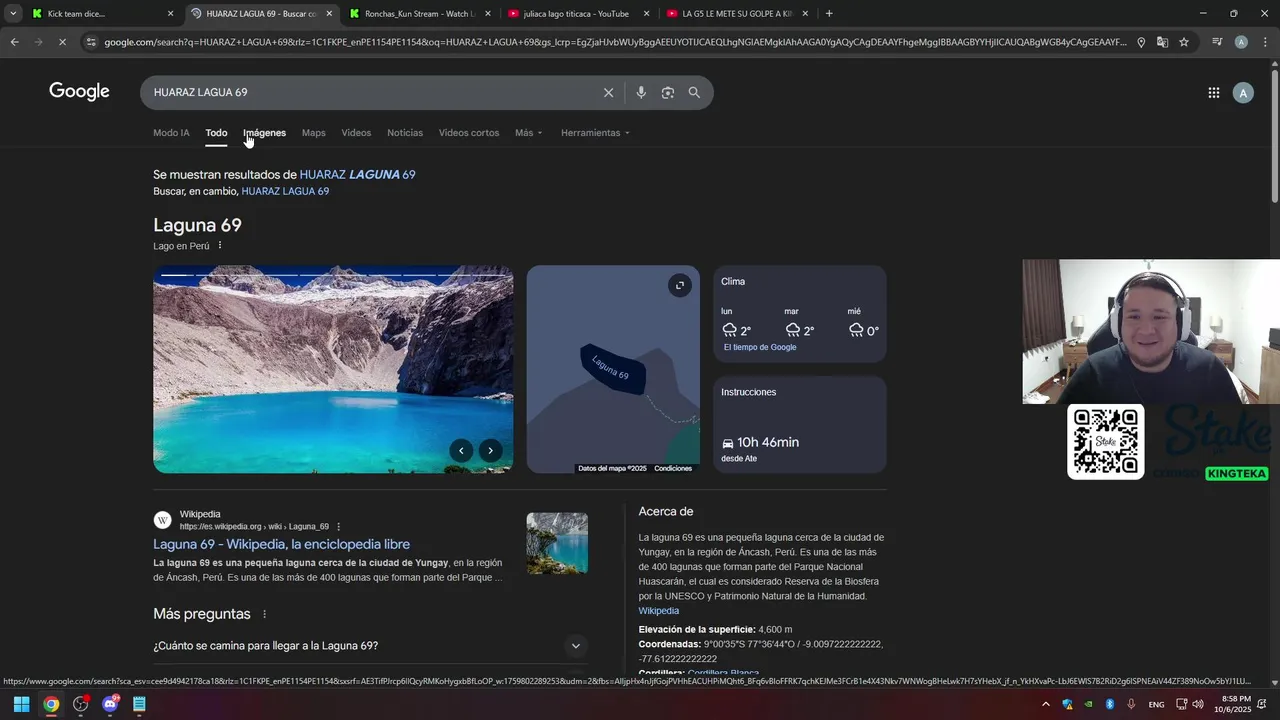
Task: Expand the Laguna 69 map
Action: (x=680, y=285)
